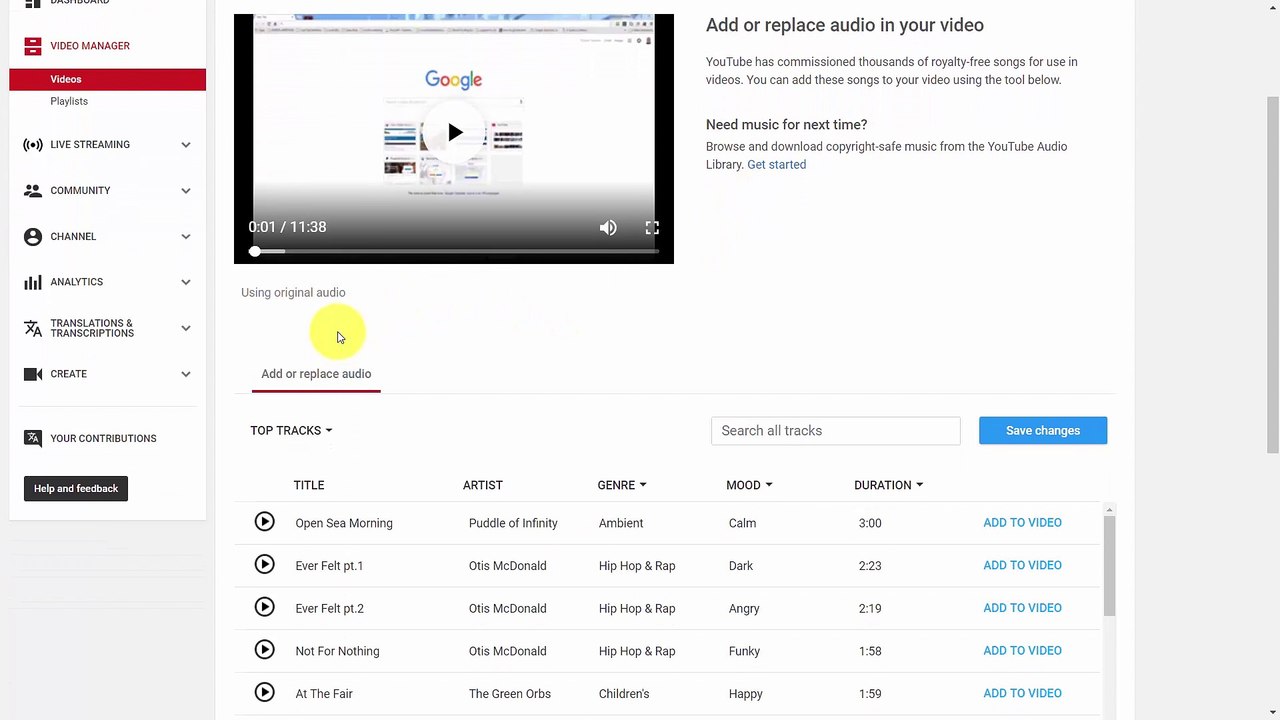Image resolution: width=1280 pixels, height=720 pixels.
Task: Click the Search all tracks field
Action: tap(836, 431)
